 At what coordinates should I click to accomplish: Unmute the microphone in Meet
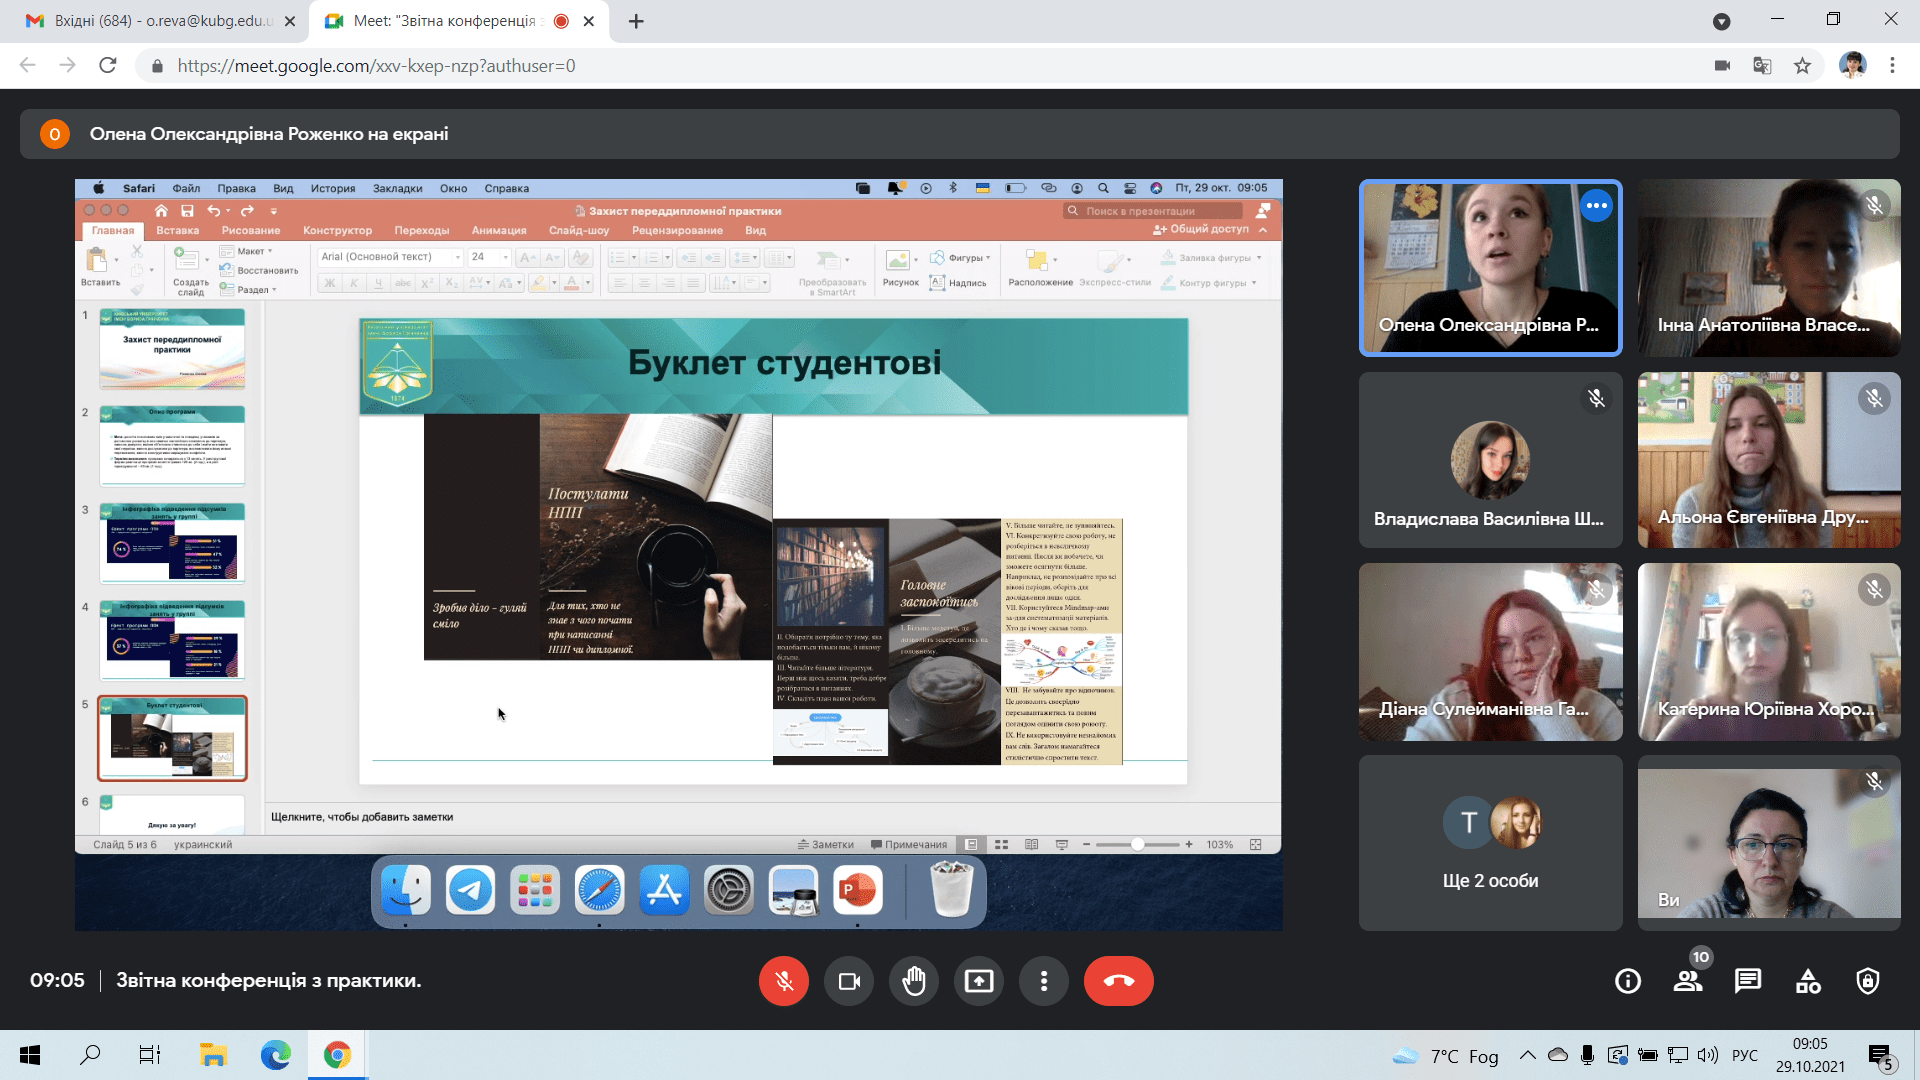pyautogui.click(x=784, y=981)
